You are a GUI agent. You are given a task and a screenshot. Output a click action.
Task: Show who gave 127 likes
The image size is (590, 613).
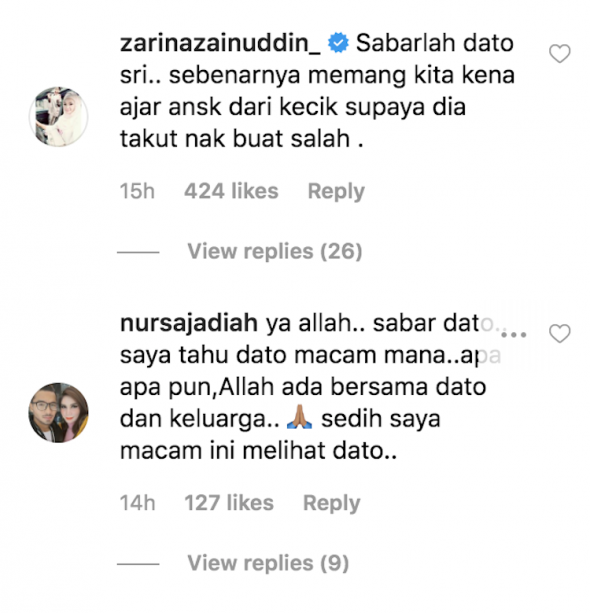pos(229,503)
